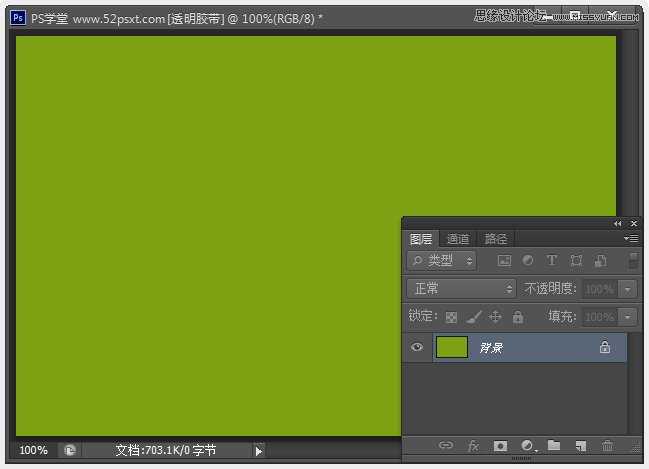Toggle lock position of layer
This screenshot has height=469, width=649.
[495, 317]
